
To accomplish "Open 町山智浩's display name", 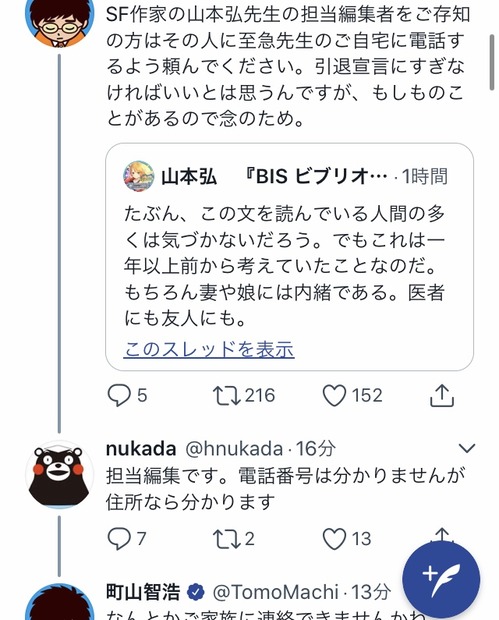I will 143,592.
